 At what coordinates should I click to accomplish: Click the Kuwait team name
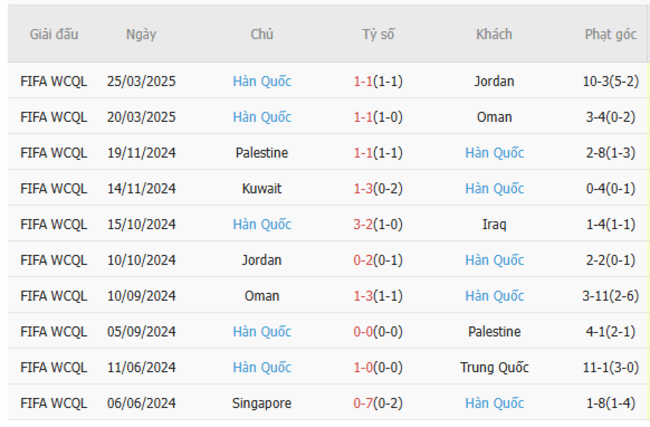(x=262, y=188)
